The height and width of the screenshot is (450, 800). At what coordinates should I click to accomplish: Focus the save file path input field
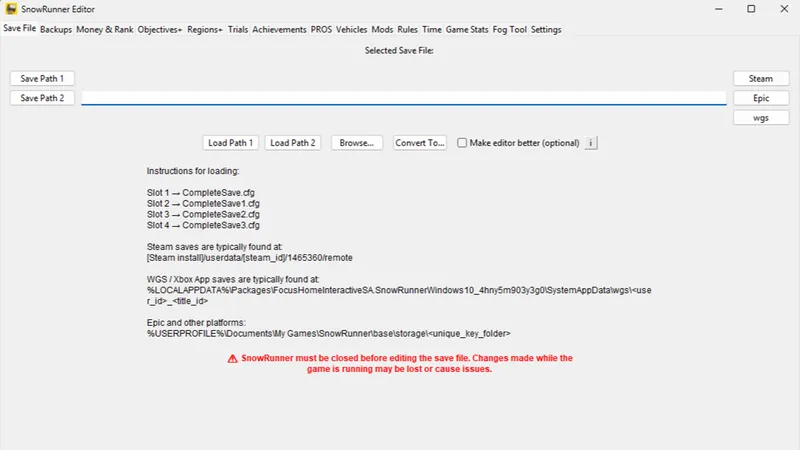(404, 98)
